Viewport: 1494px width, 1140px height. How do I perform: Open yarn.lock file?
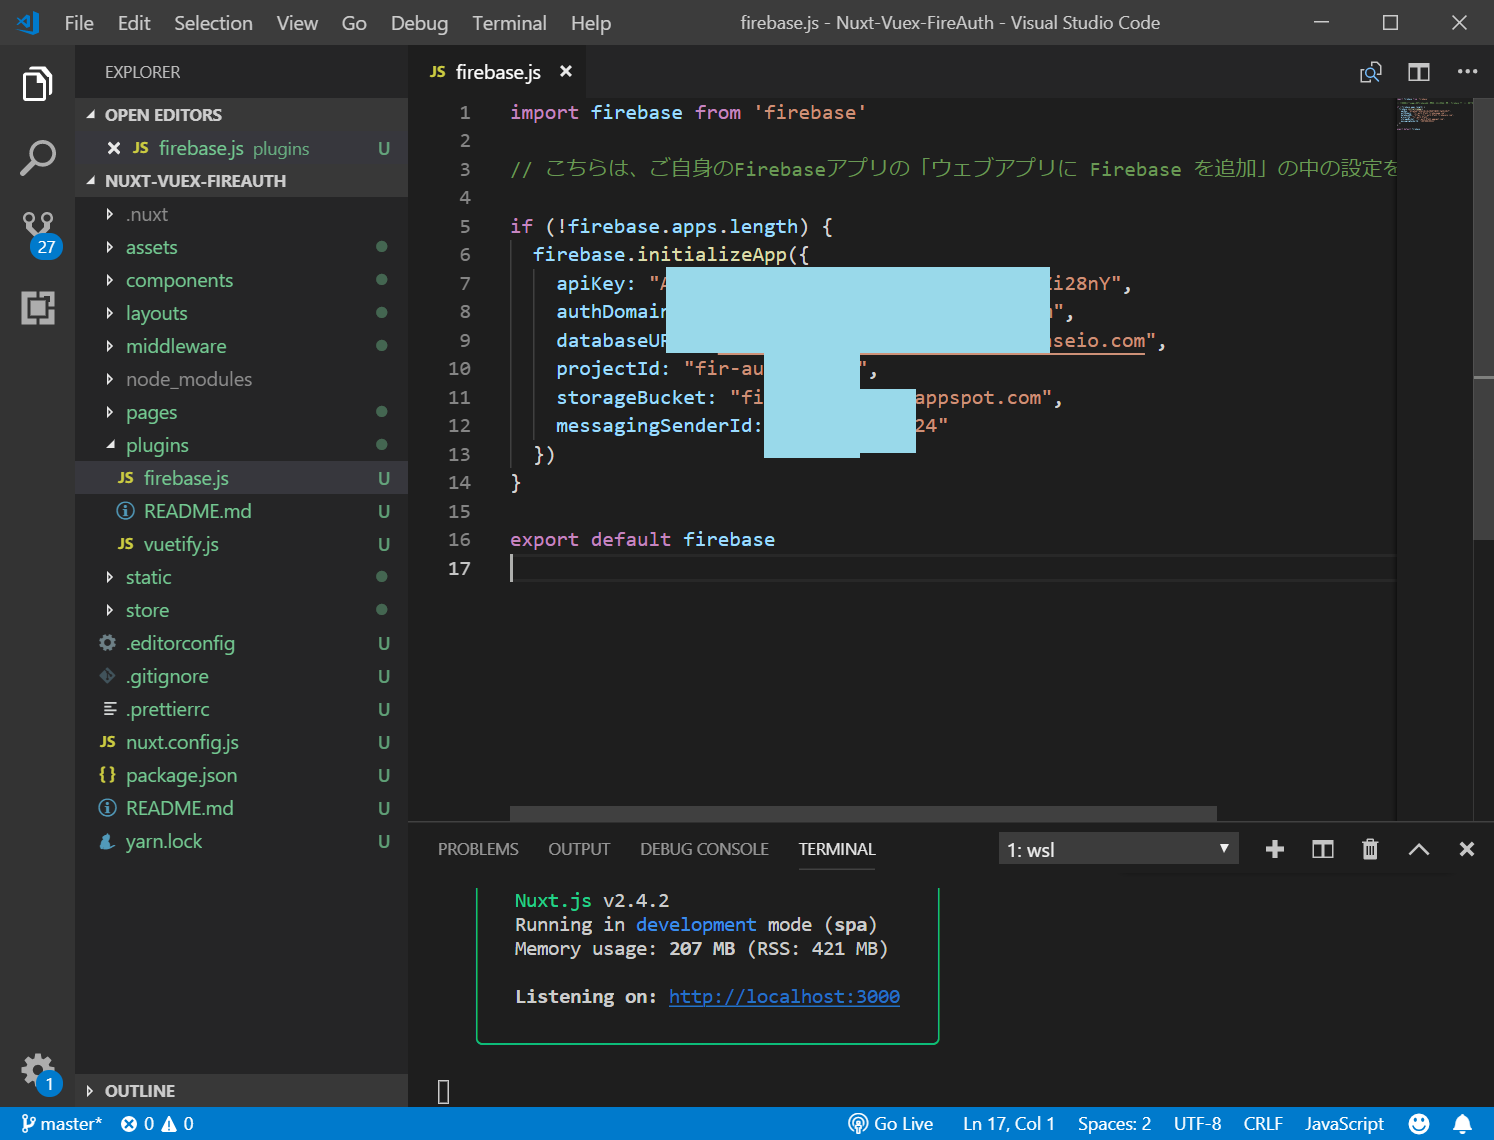tap(241, 841)
